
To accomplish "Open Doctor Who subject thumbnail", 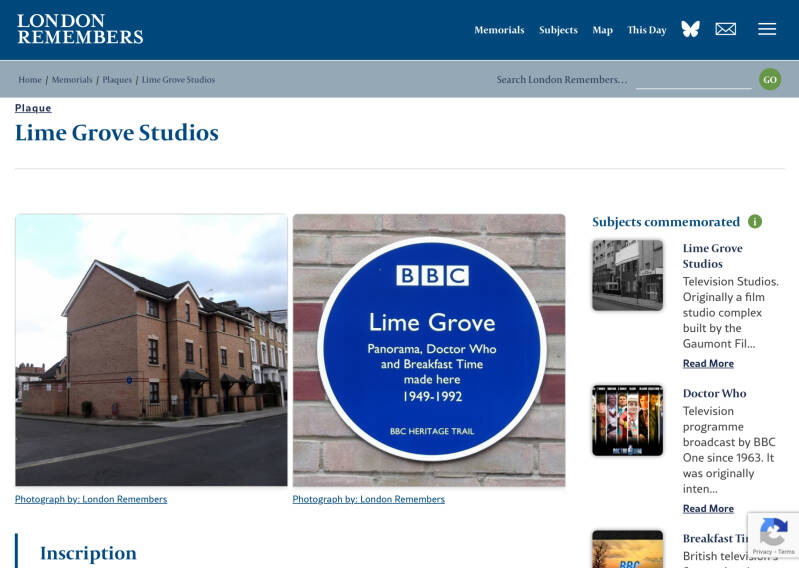I will (x=627, y=420).
